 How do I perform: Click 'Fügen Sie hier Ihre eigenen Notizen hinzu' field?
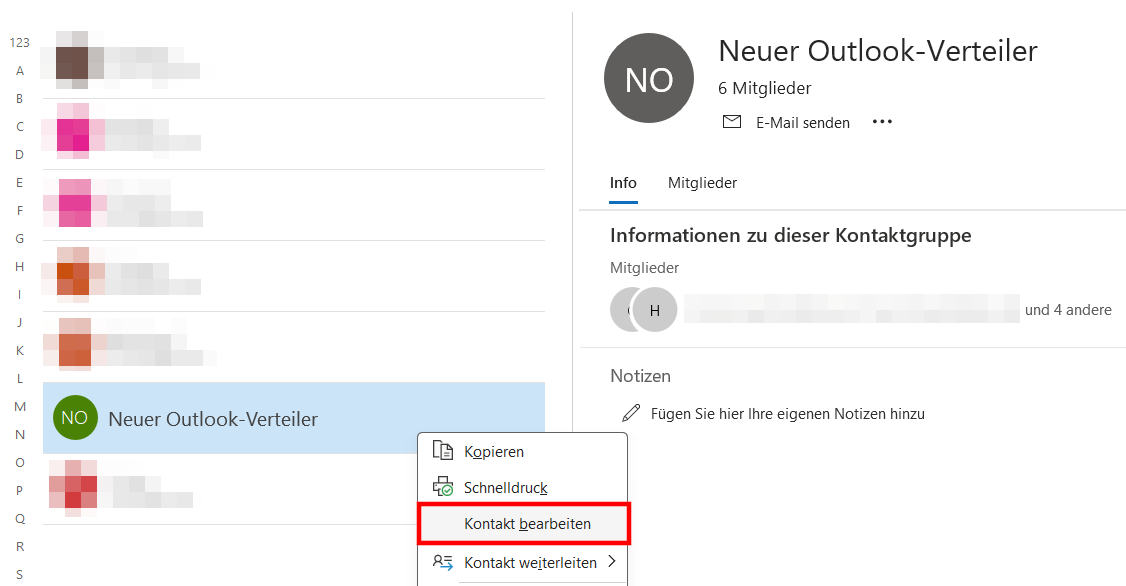788,414
